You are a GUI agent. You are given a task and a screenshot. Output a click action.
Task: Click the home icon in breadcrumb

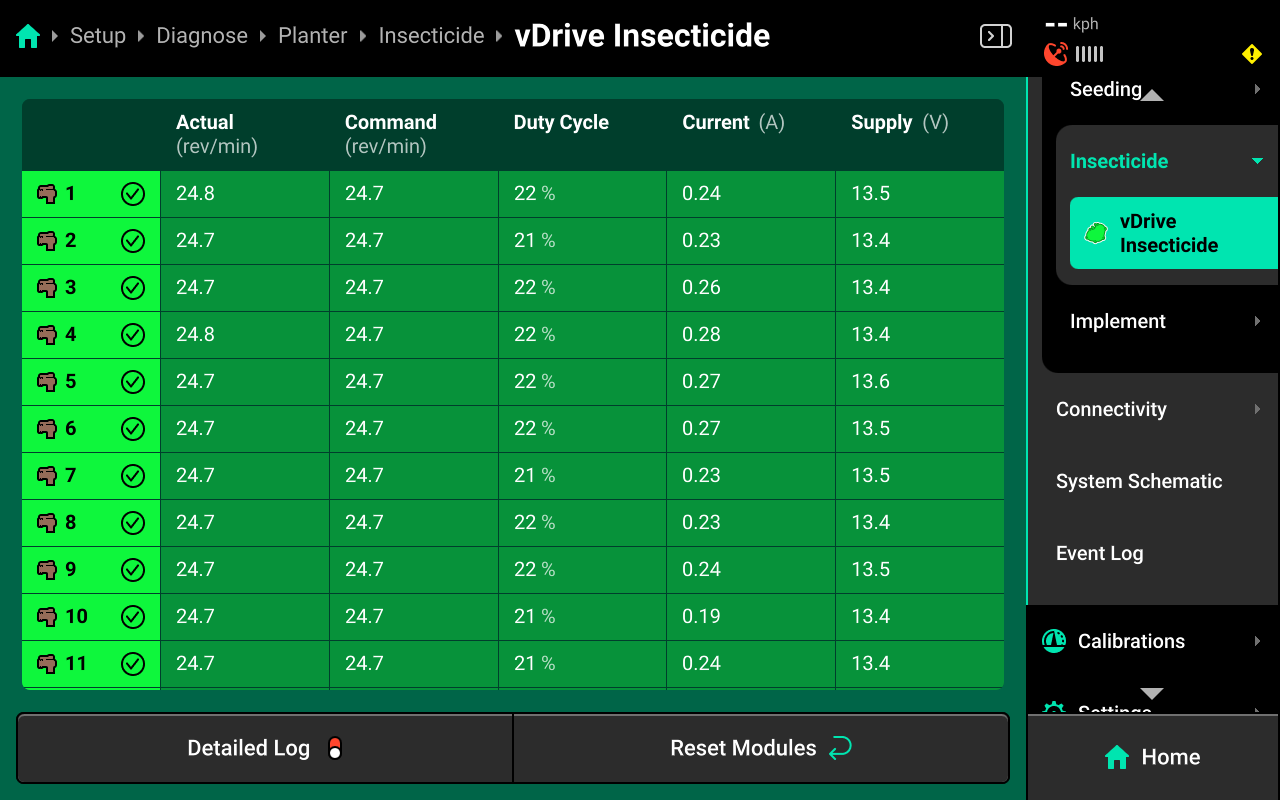[x=28, y=37]
